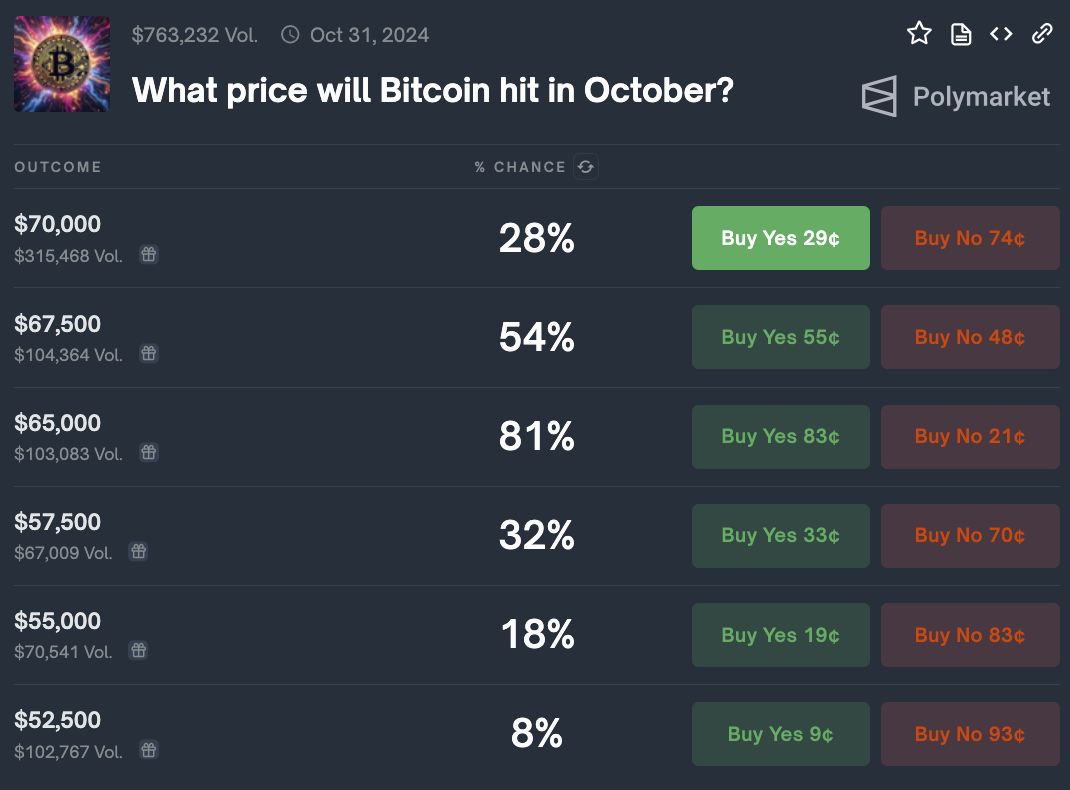Copy market link via chain icon
The height and width of the screenshot is (790, 1070).
pos(1042,33)
